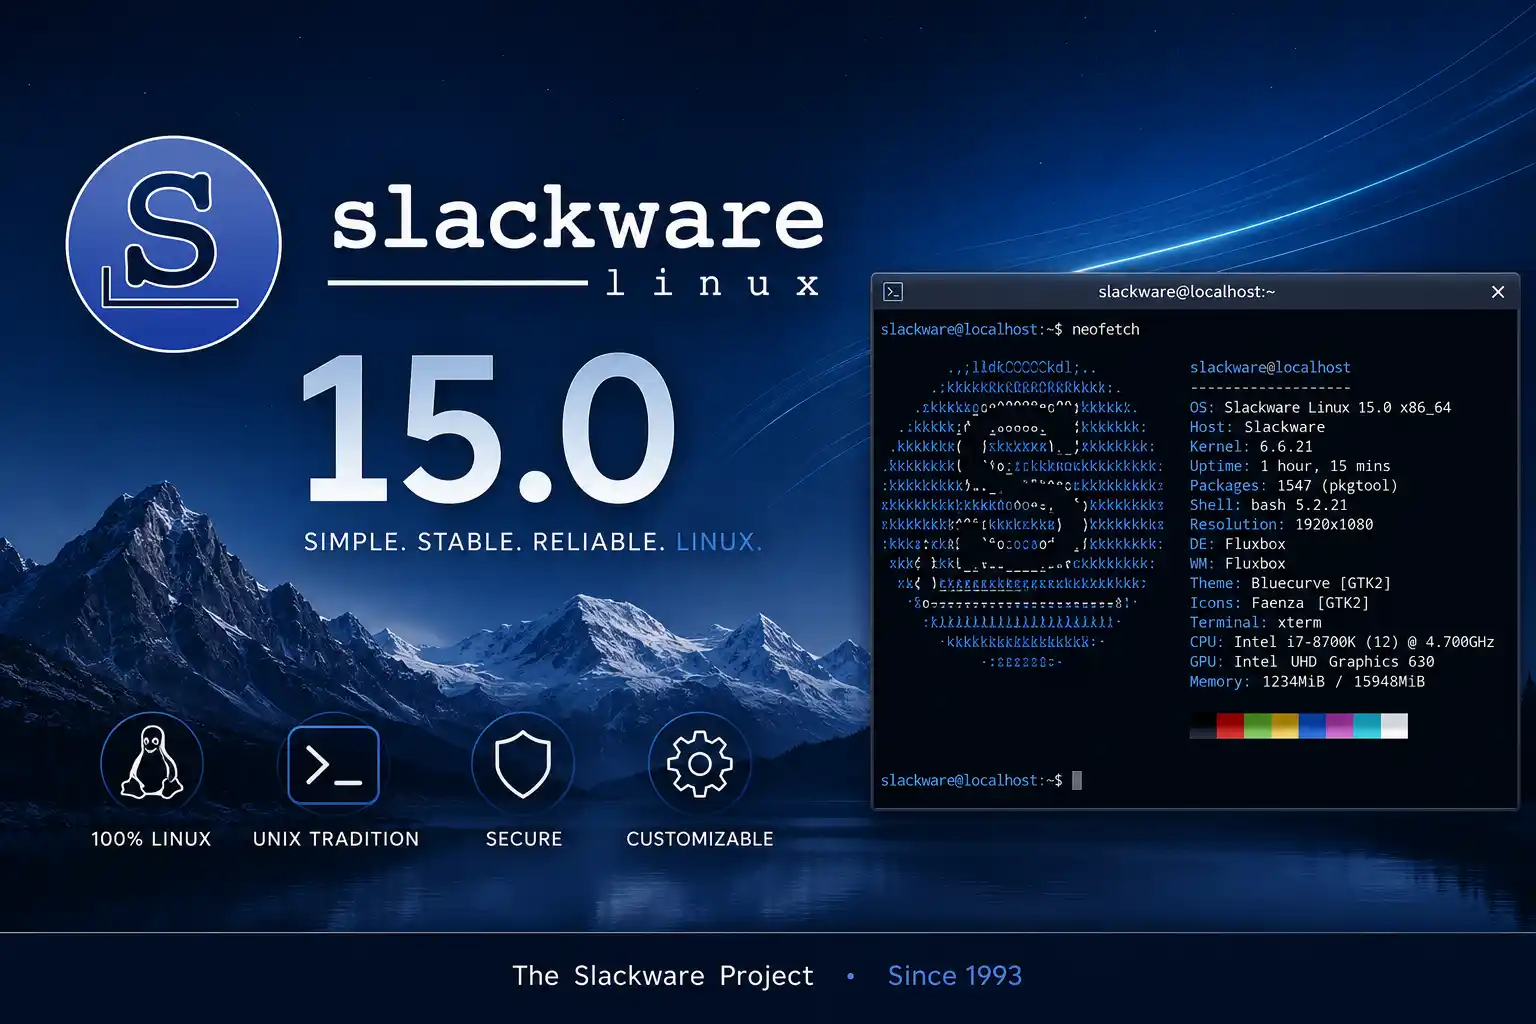Click the 'UNIX TRADITION' label

[x=336, y=839]
